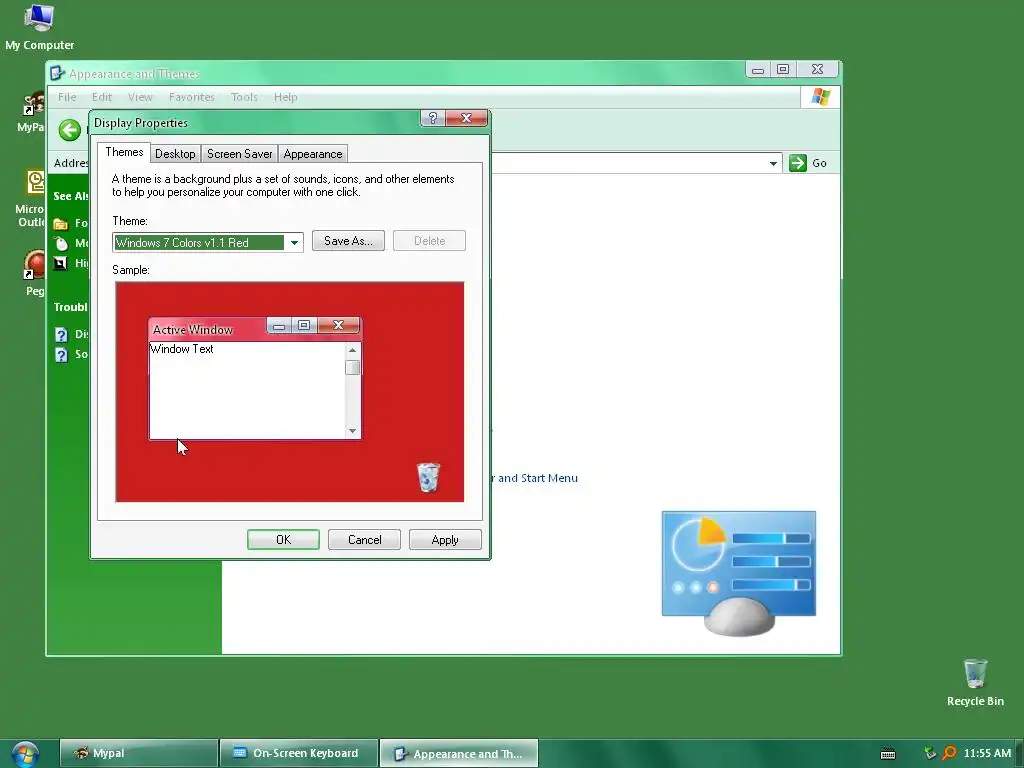Open My Computer desktop icon

tap(39, 27)
